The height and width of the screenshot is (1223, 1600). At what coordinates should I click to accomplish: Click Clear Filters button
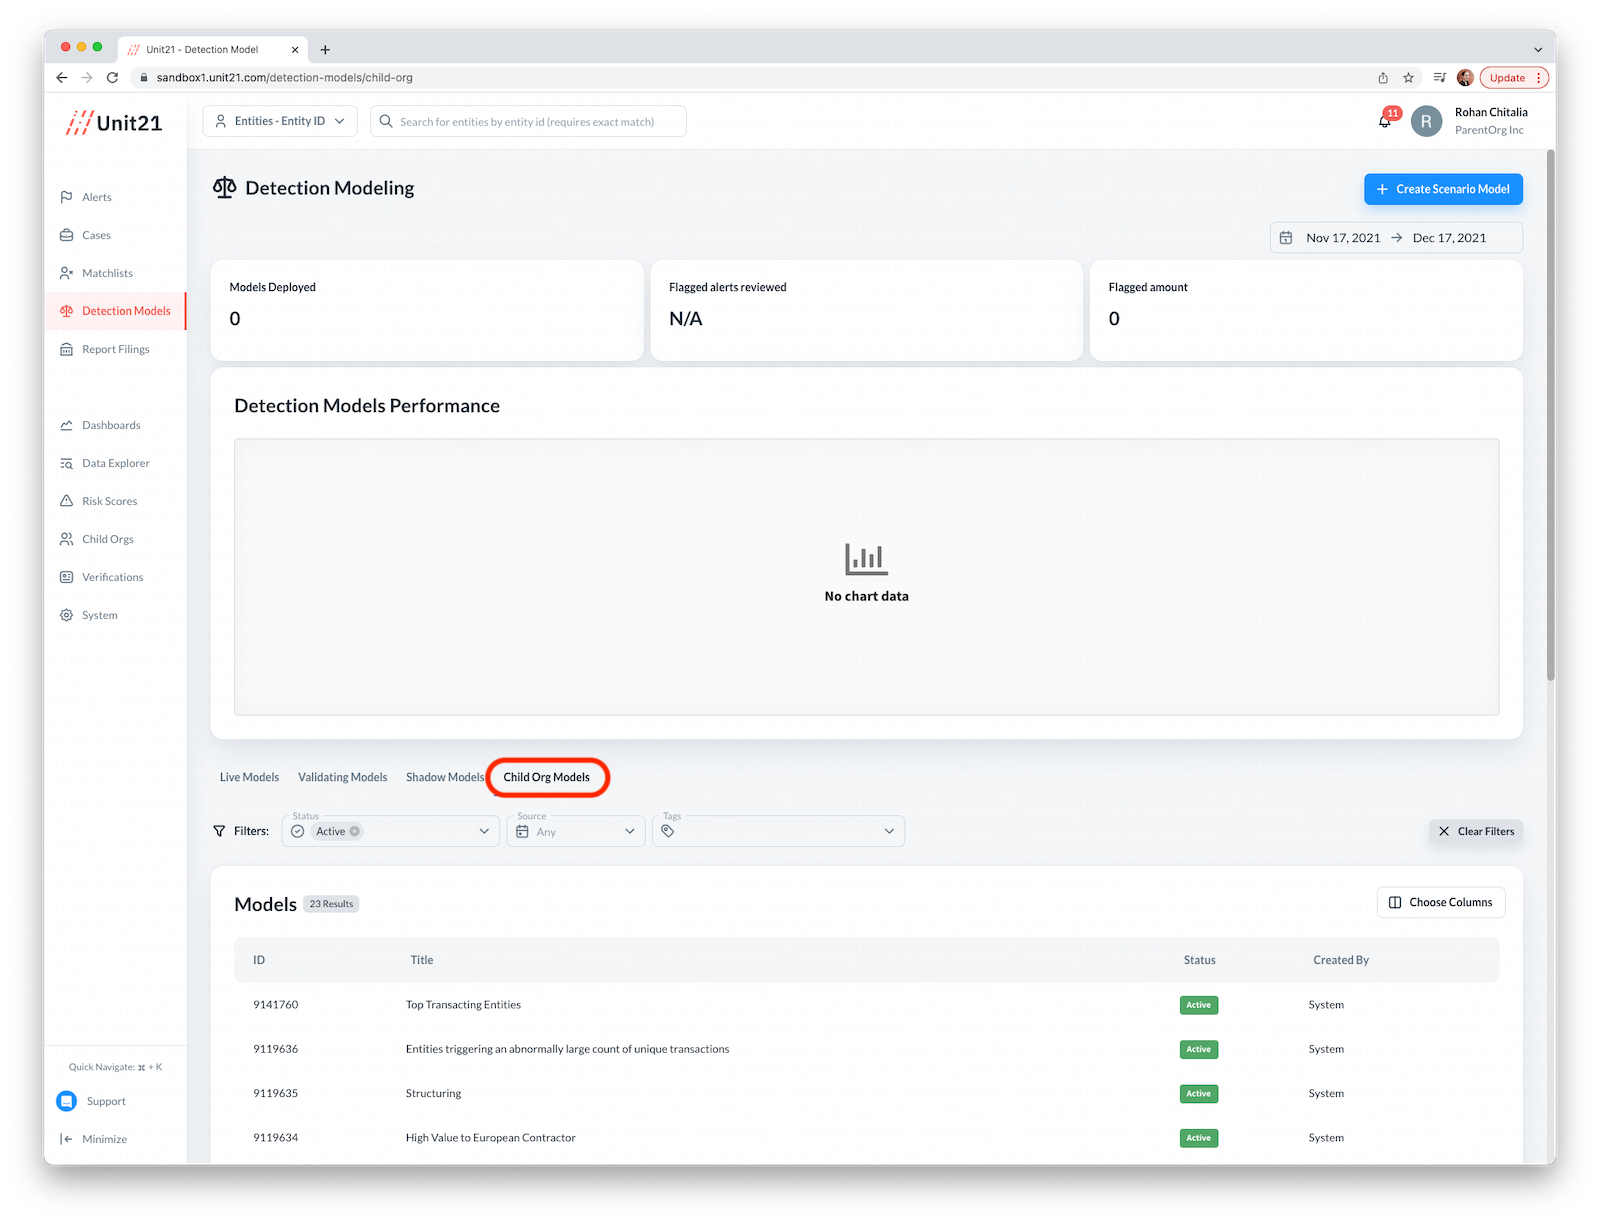pyautogui.click(x=1476, y=831)
